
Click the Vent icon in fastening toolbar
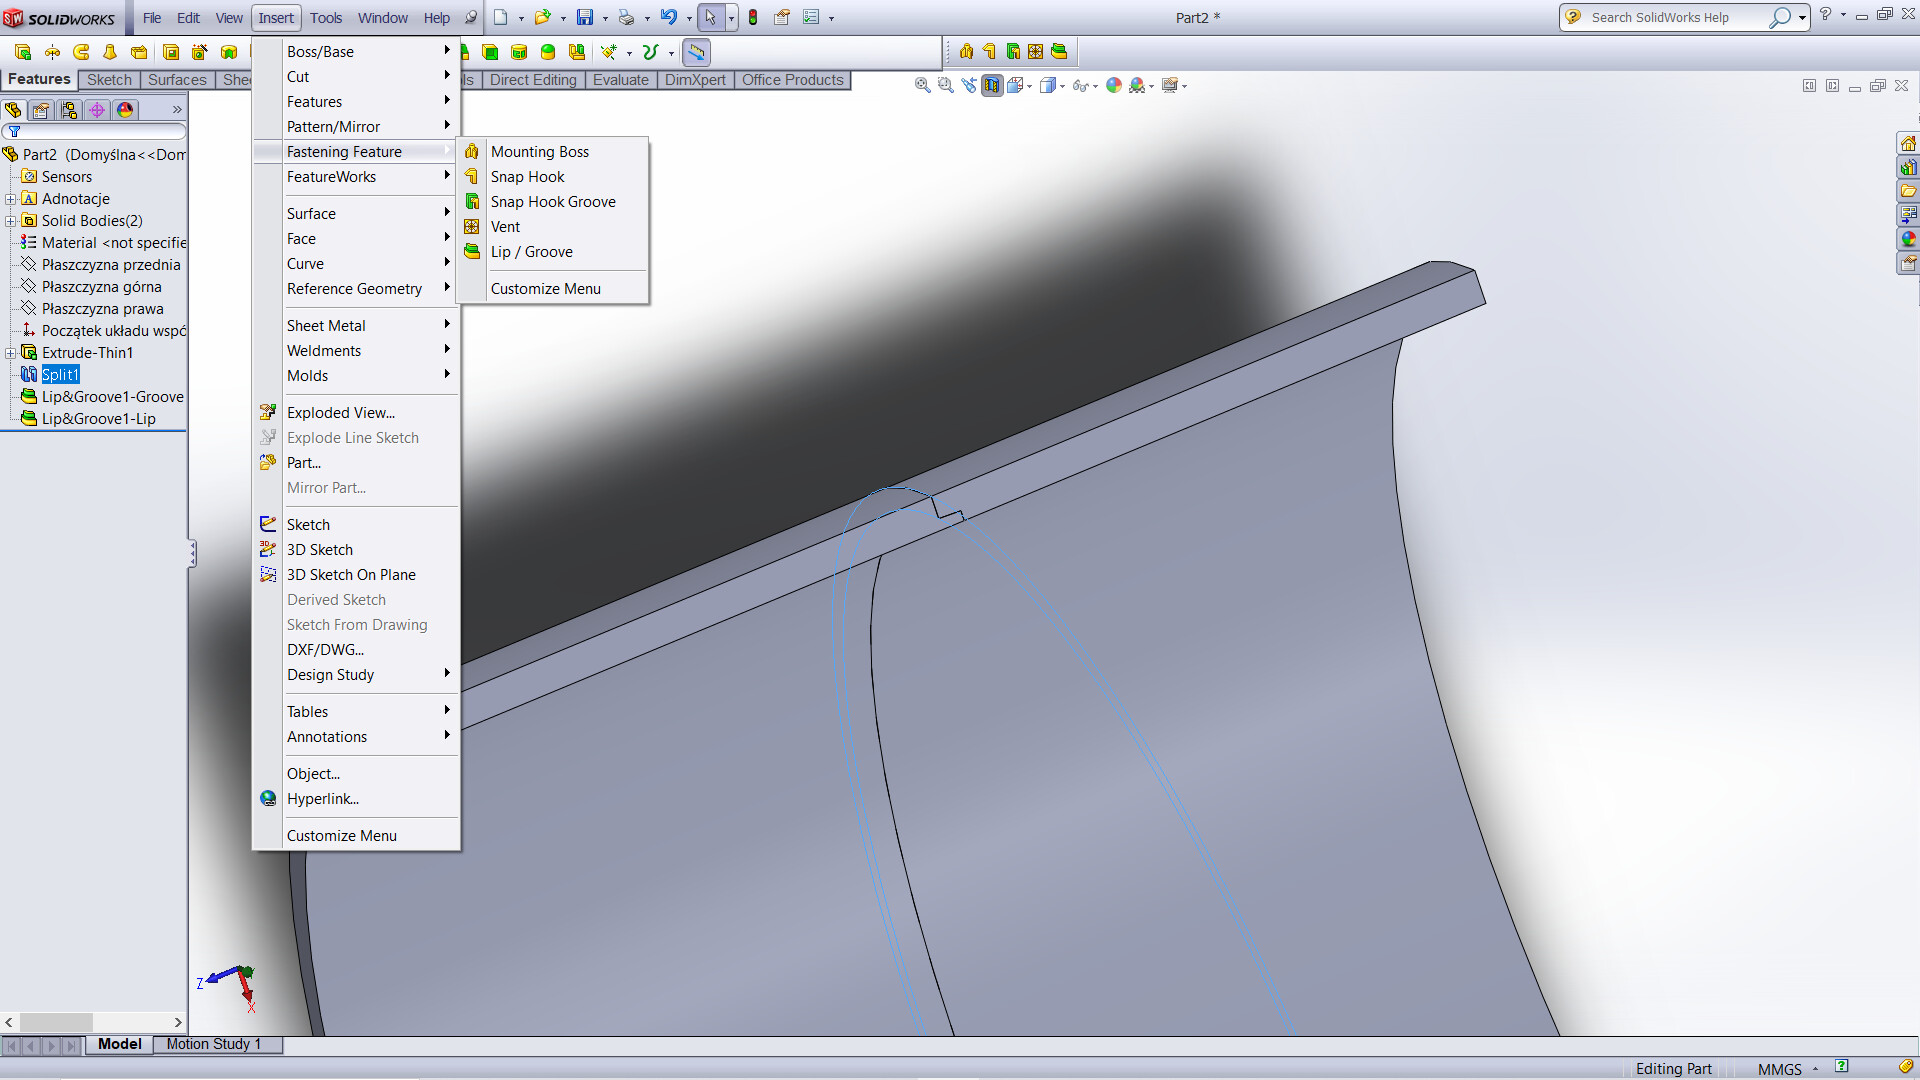(1035, 52)
